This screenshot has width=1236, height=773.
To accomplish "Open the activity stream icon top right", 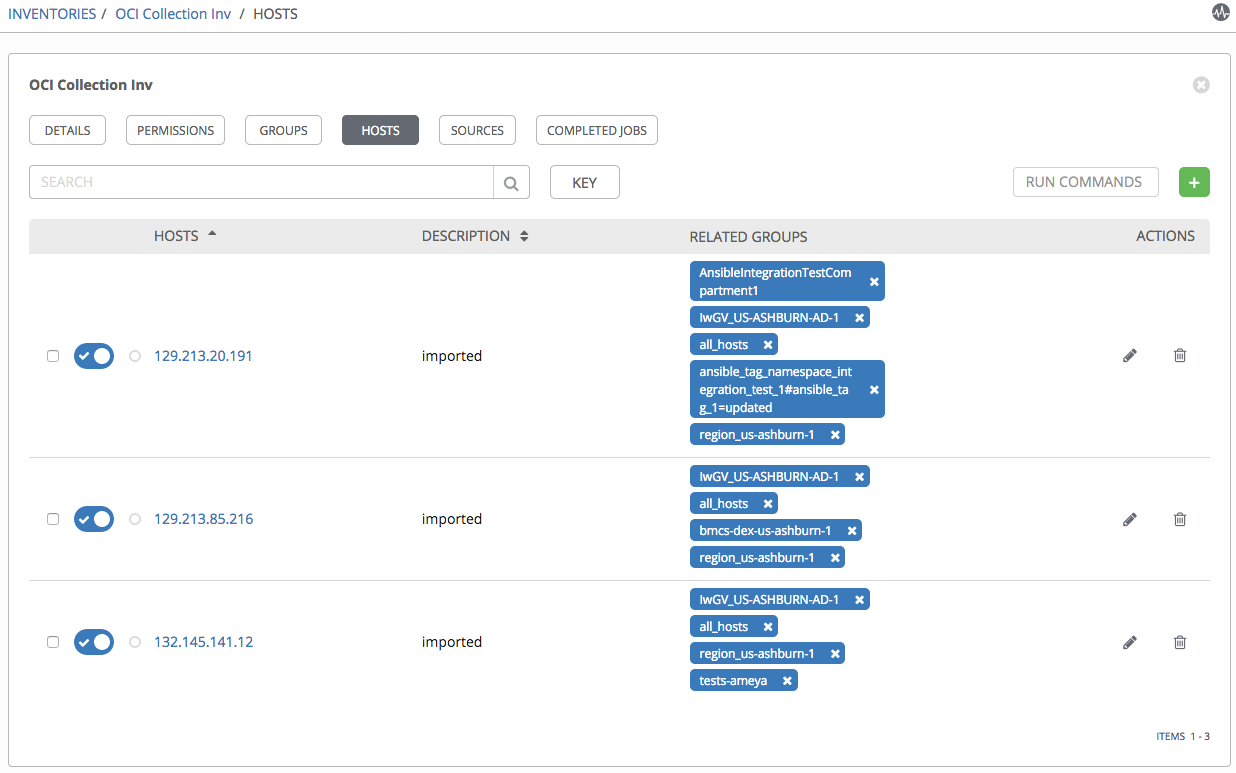I will click(x=1221, y=13).
